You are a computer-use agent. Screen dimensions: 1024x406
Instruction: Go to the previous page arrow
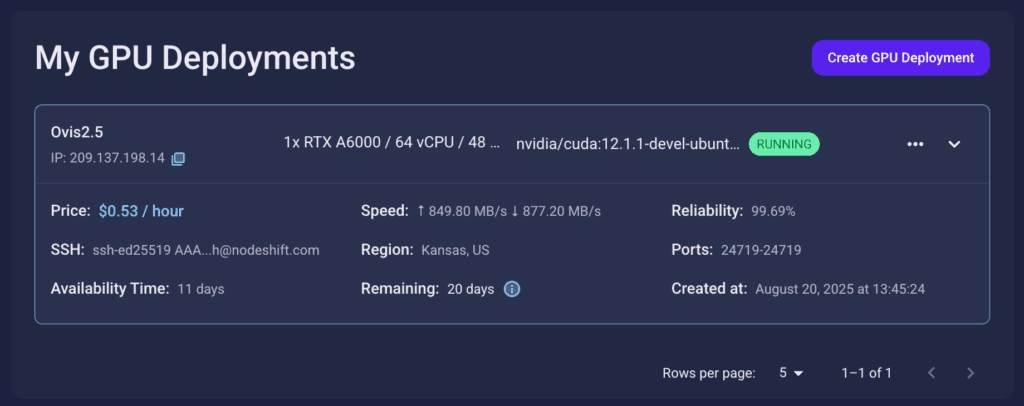932,373
